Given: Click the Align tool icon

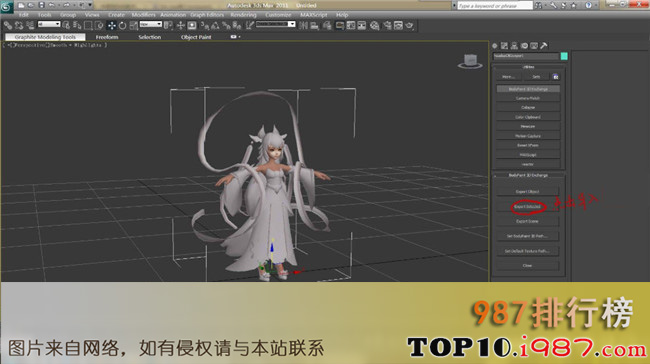Looking at the screenshot, I should pos(315,26).
